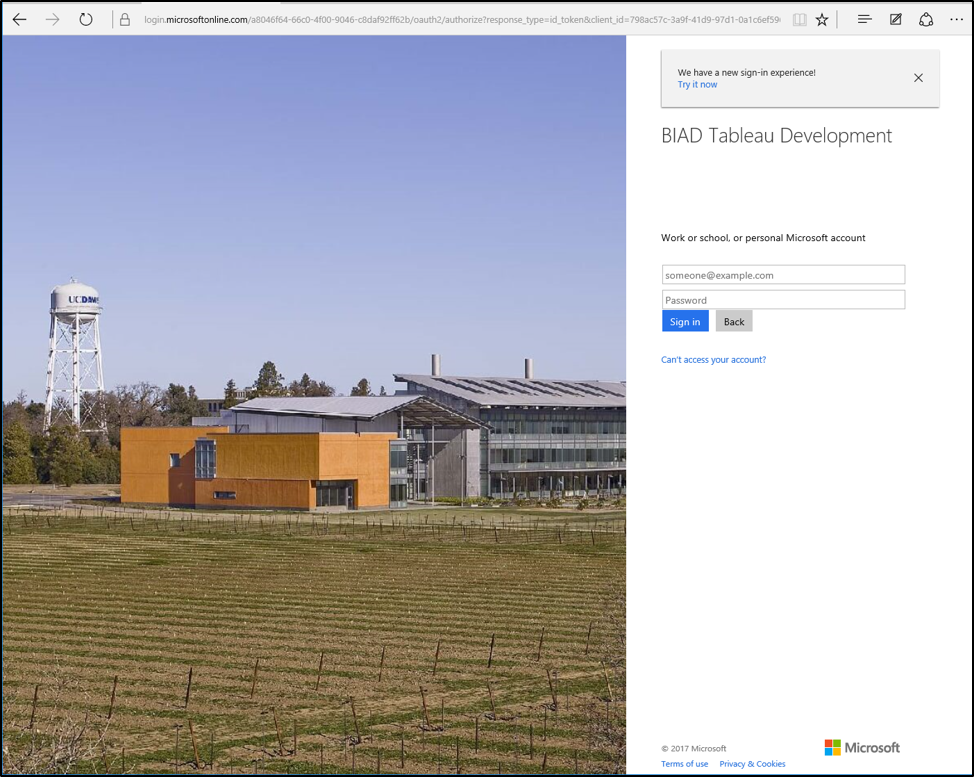
Task: Refresh the current page
Action: click(86, 19)
